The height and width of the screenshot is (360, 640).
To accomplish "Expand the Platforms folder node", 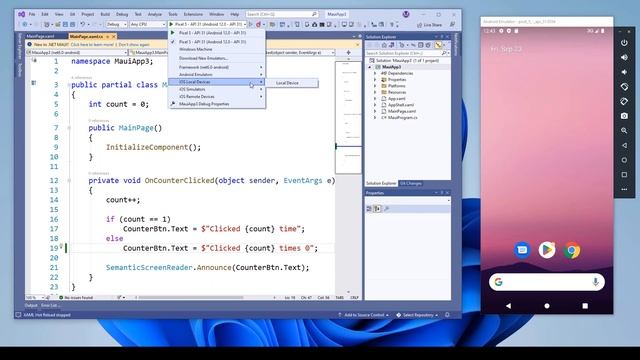I will click(375, 86).
